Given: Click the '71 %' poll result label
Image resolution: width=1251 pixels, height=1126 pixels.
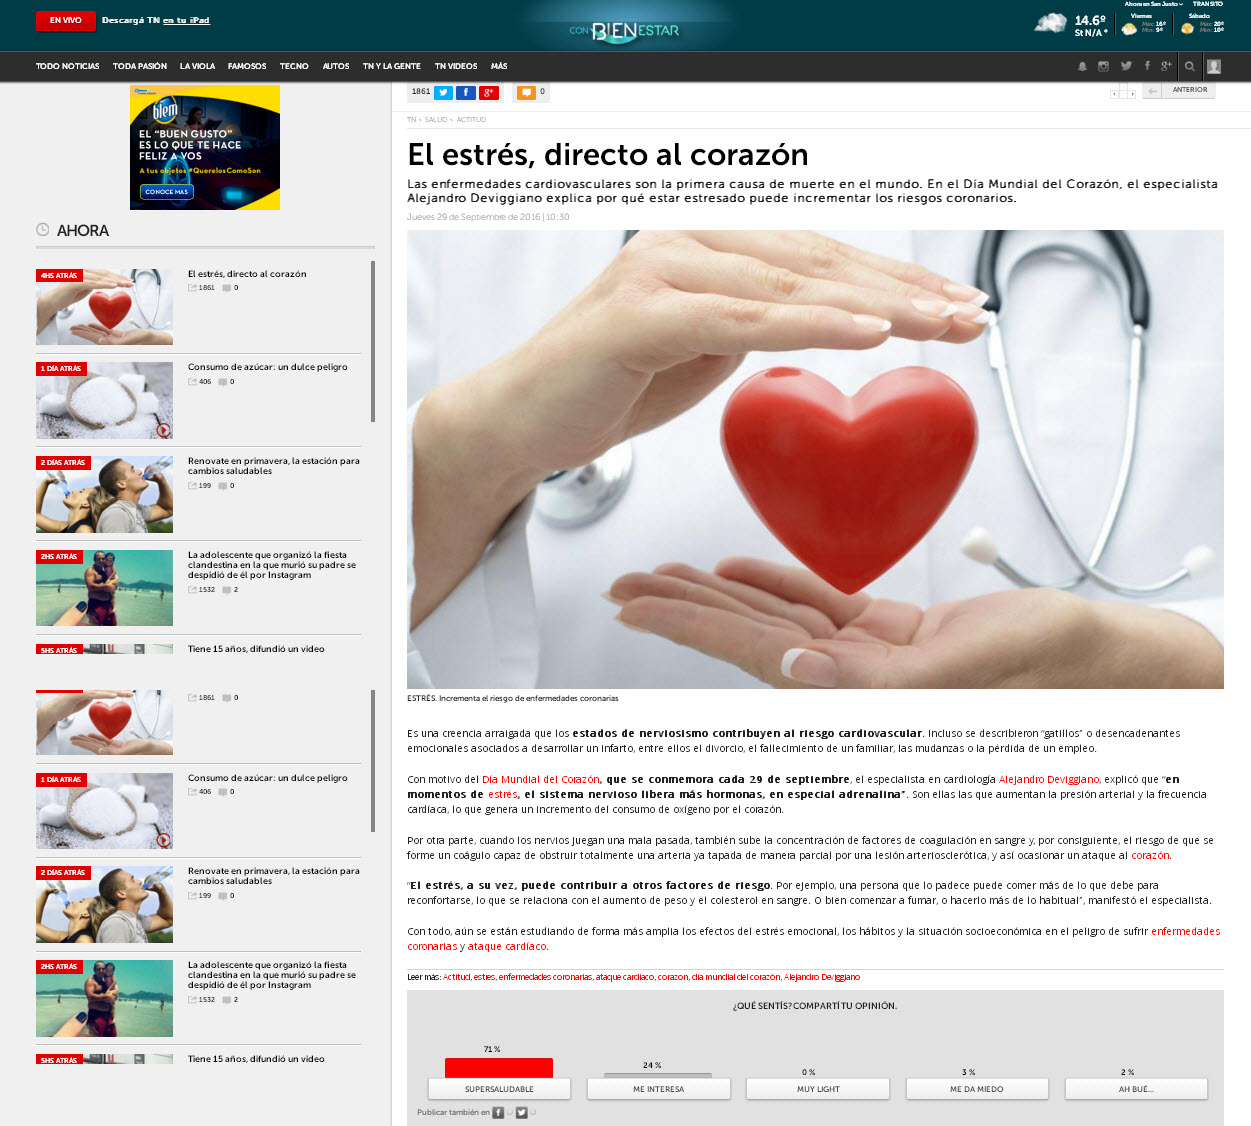Looking at the screenshot, I should (492, 1050).
